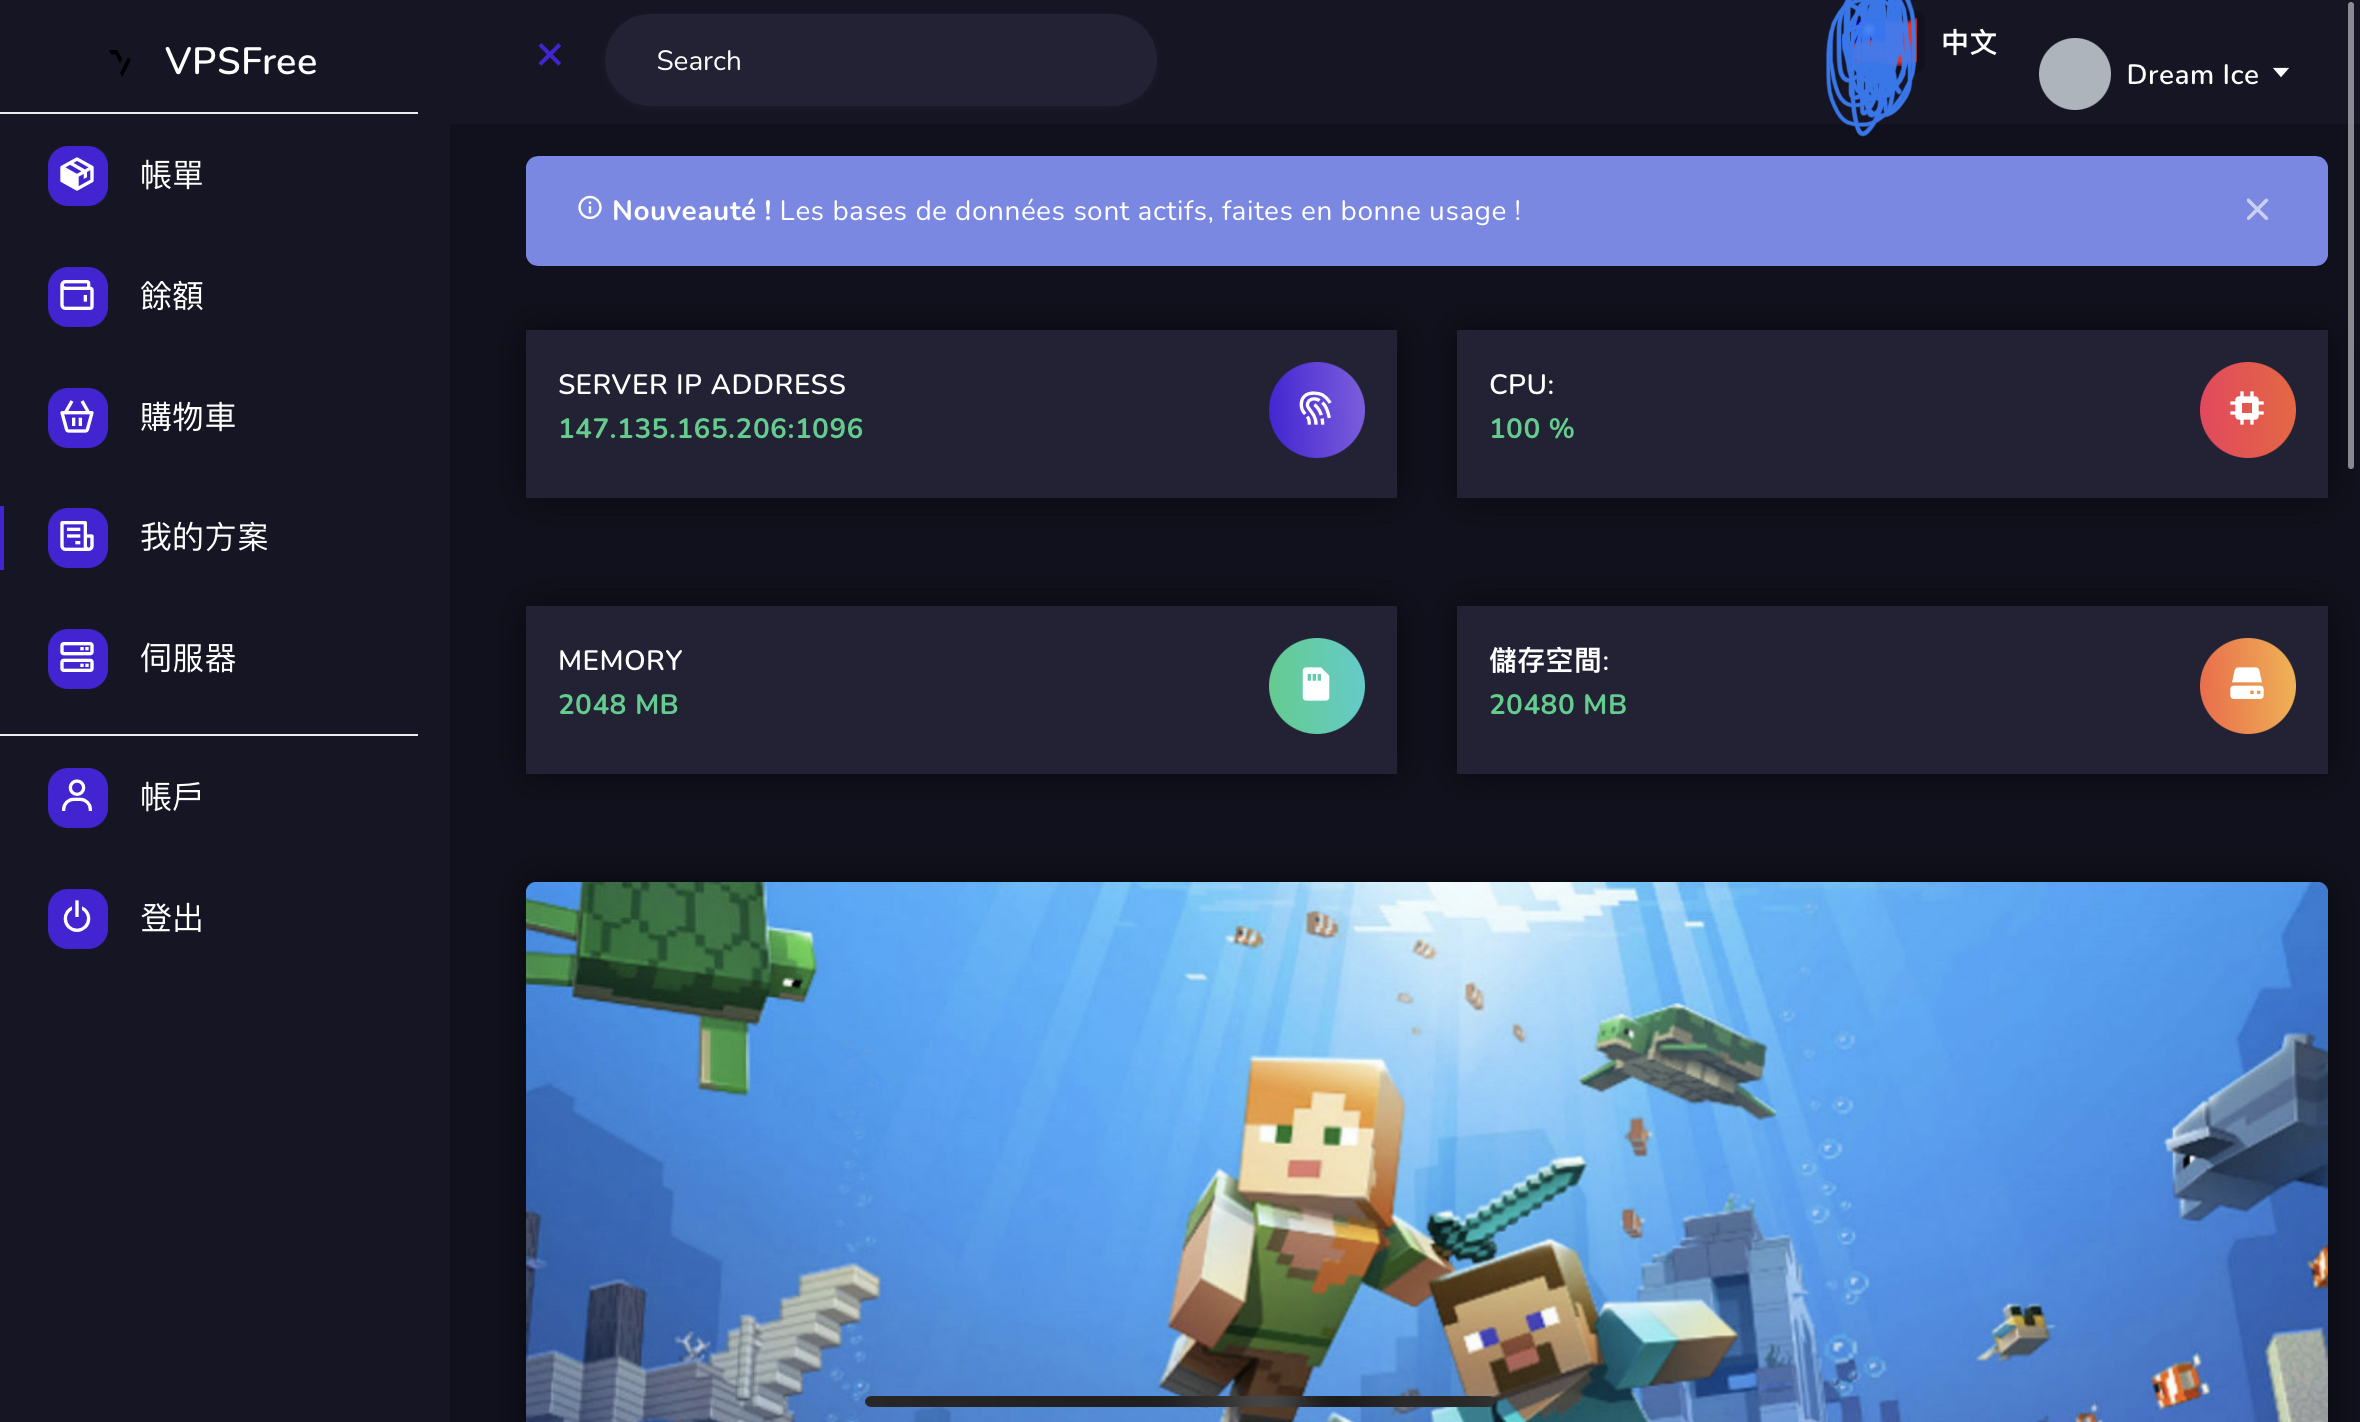The width and height of the screenshot is (2360, 1422).
Task: Select the 伺服器 server icon
Action: point(78,658)
